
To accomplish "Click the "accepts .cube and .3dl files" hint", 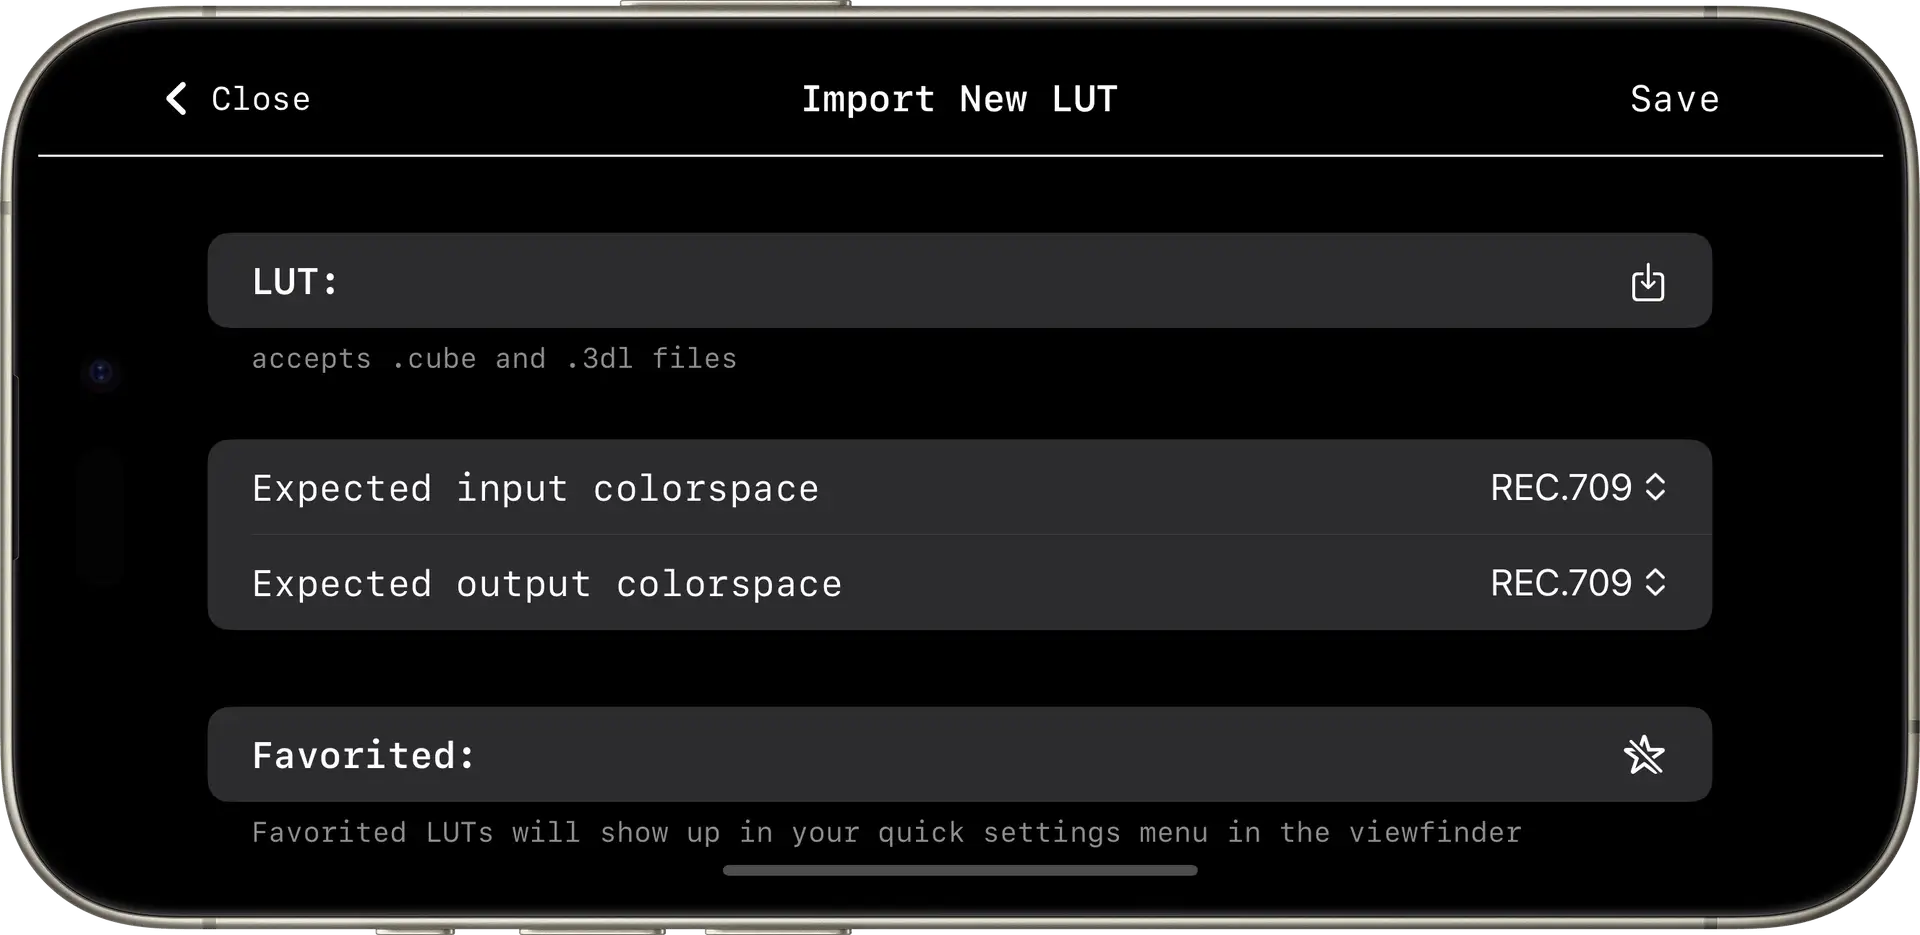I will click(494, 359).
